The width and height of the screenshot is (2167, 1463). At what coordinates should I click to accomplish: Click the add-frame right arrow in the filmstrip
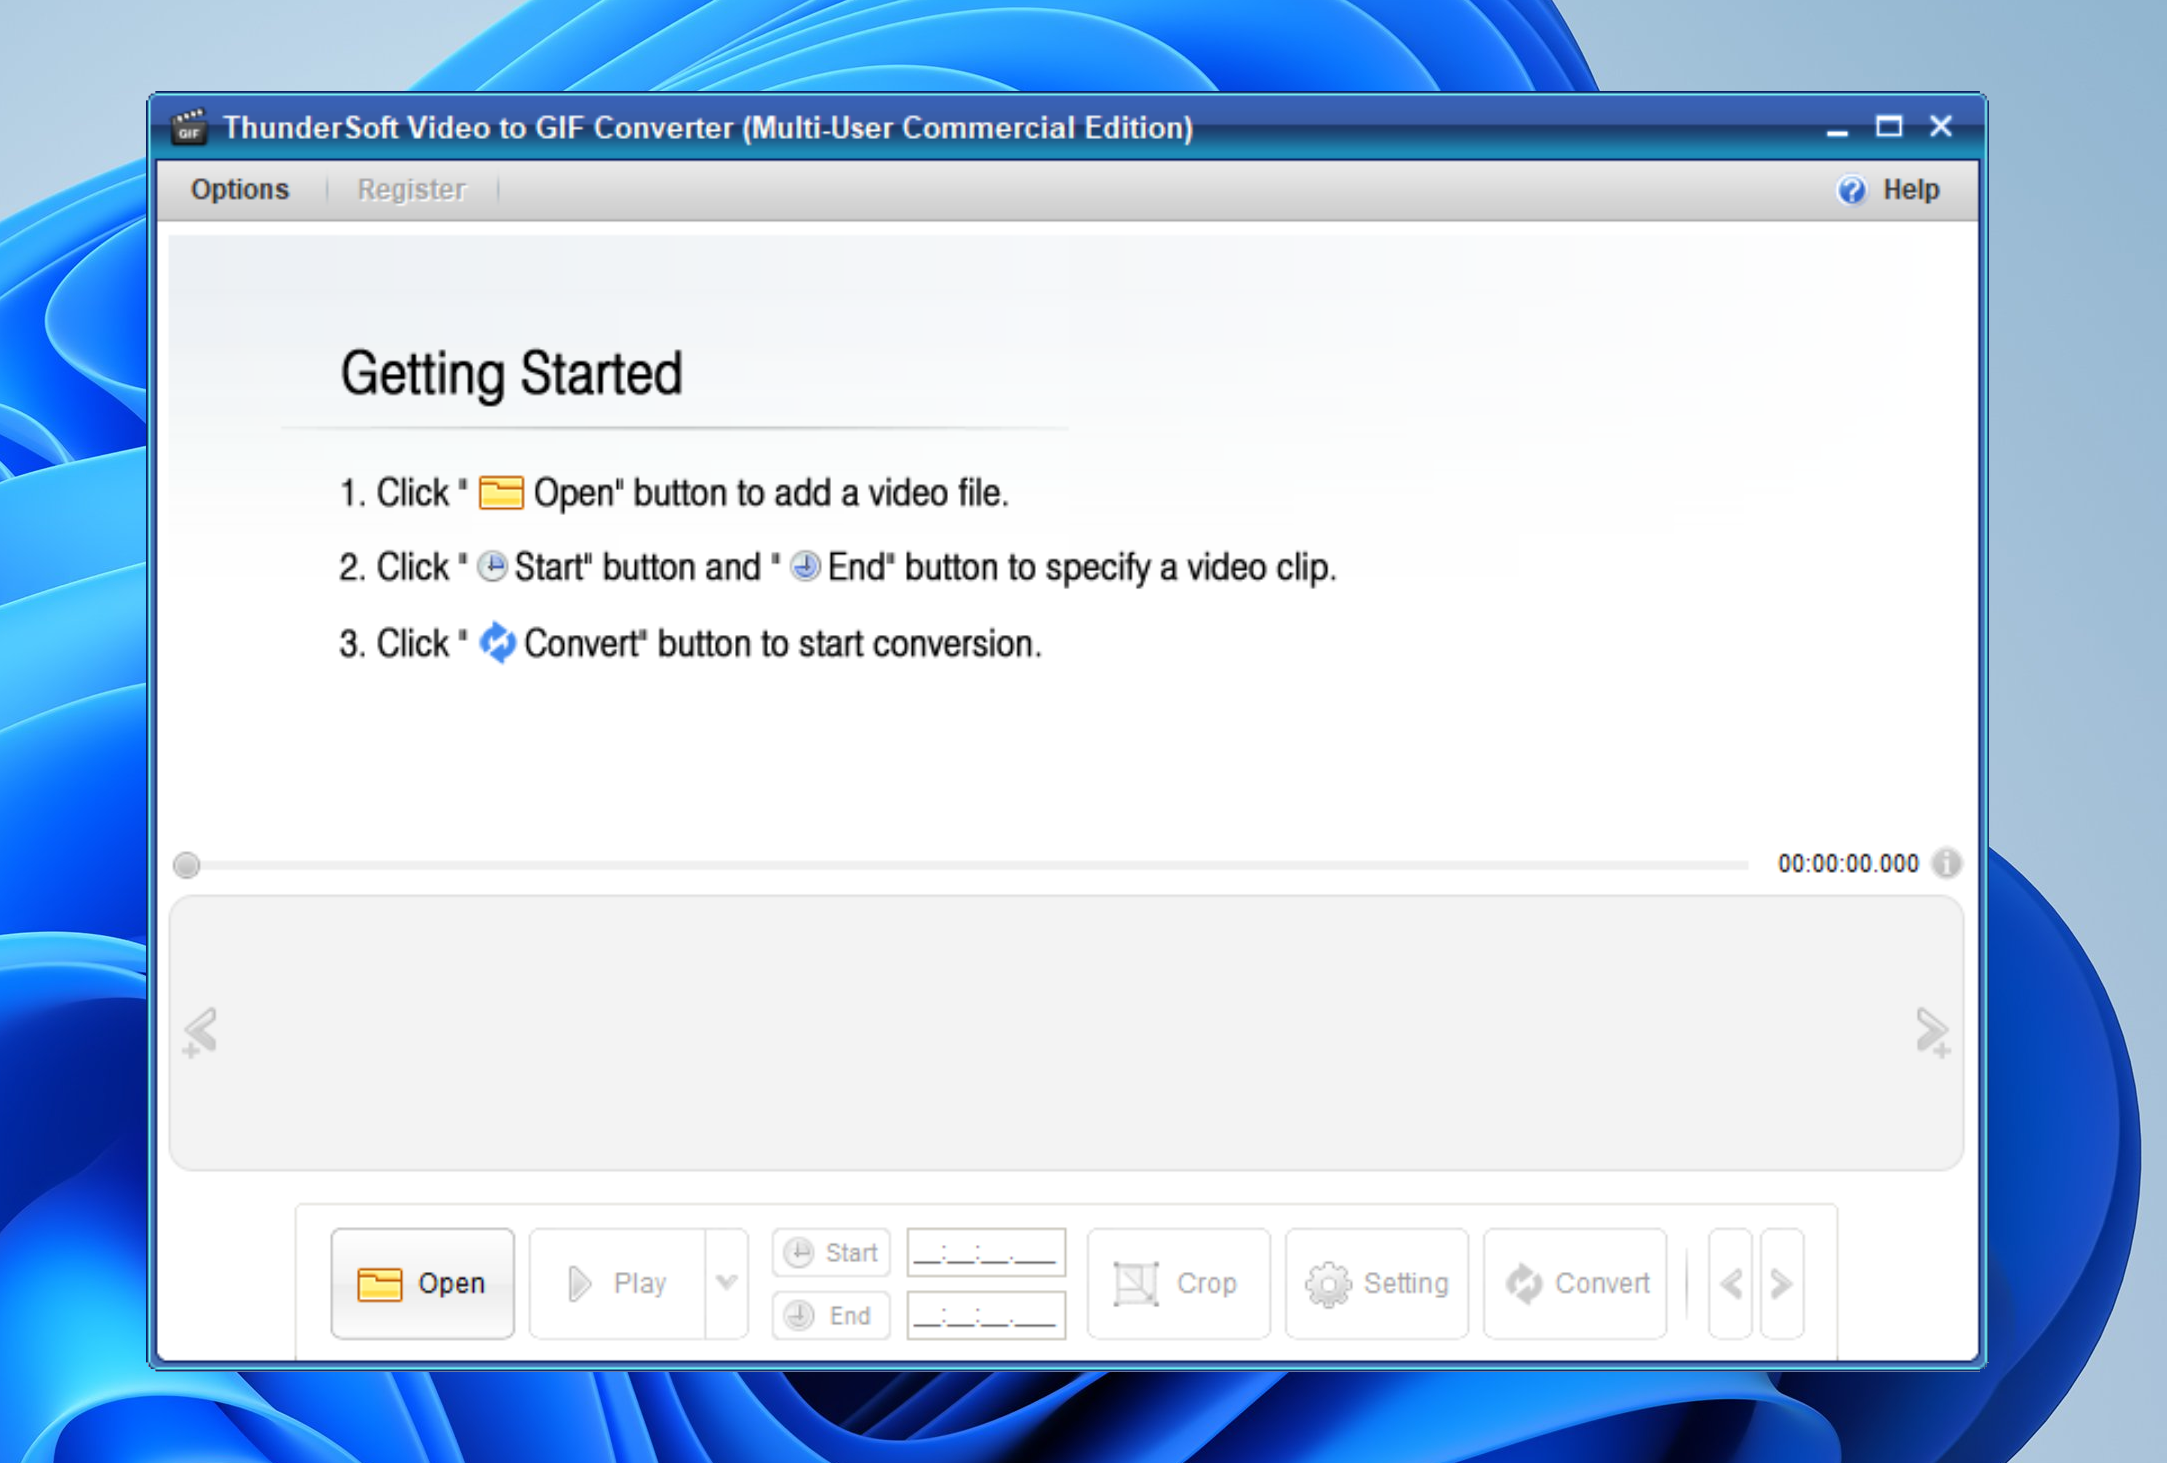[x=1932, y=1032]
